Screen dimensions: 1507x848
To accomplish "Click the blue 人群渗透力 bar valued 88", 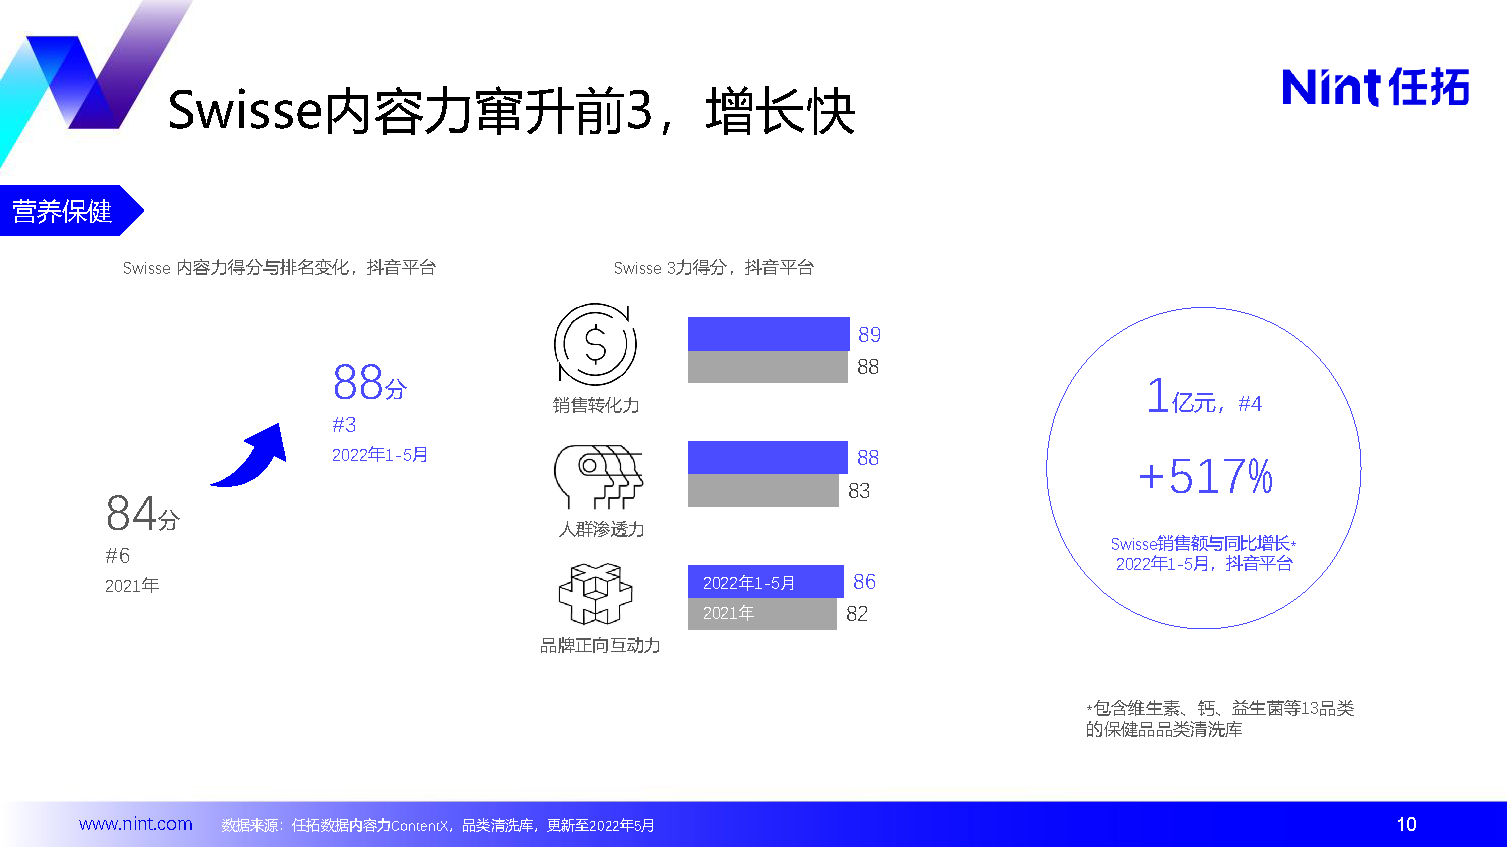I will [x=767, y=458].
